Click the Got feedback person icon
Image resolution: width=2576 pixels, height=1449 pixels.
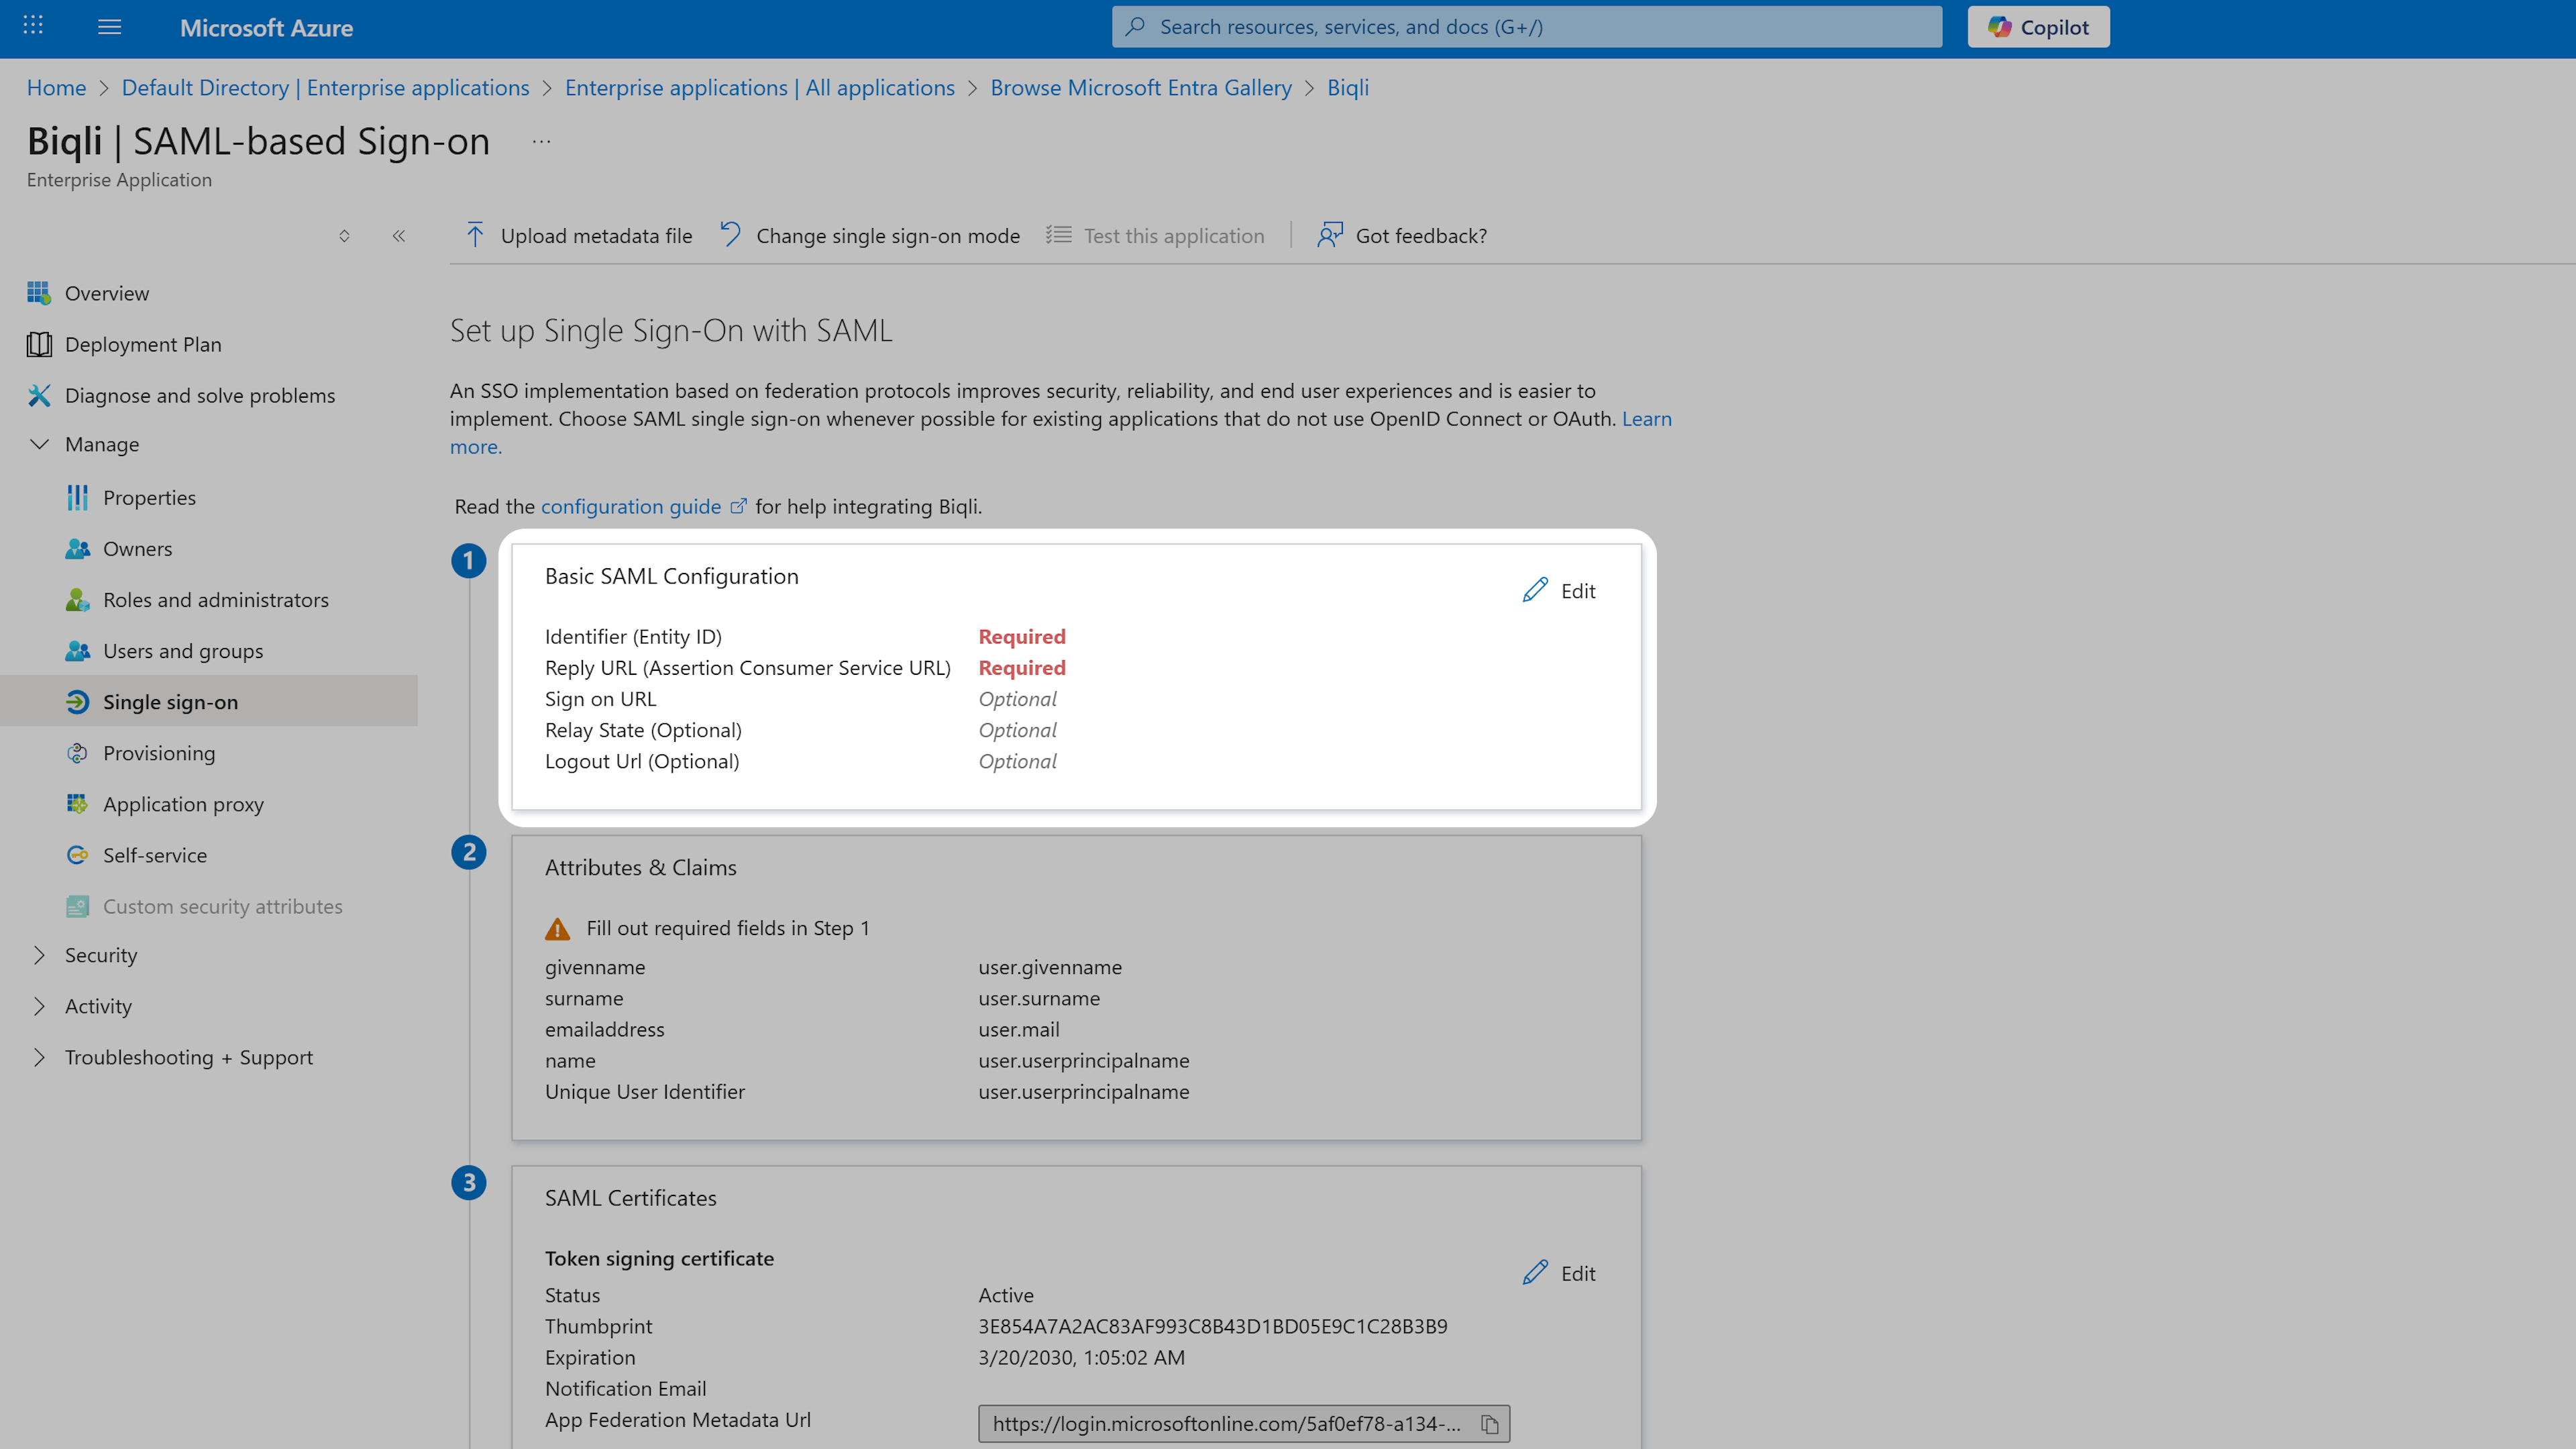point(1330,235)
